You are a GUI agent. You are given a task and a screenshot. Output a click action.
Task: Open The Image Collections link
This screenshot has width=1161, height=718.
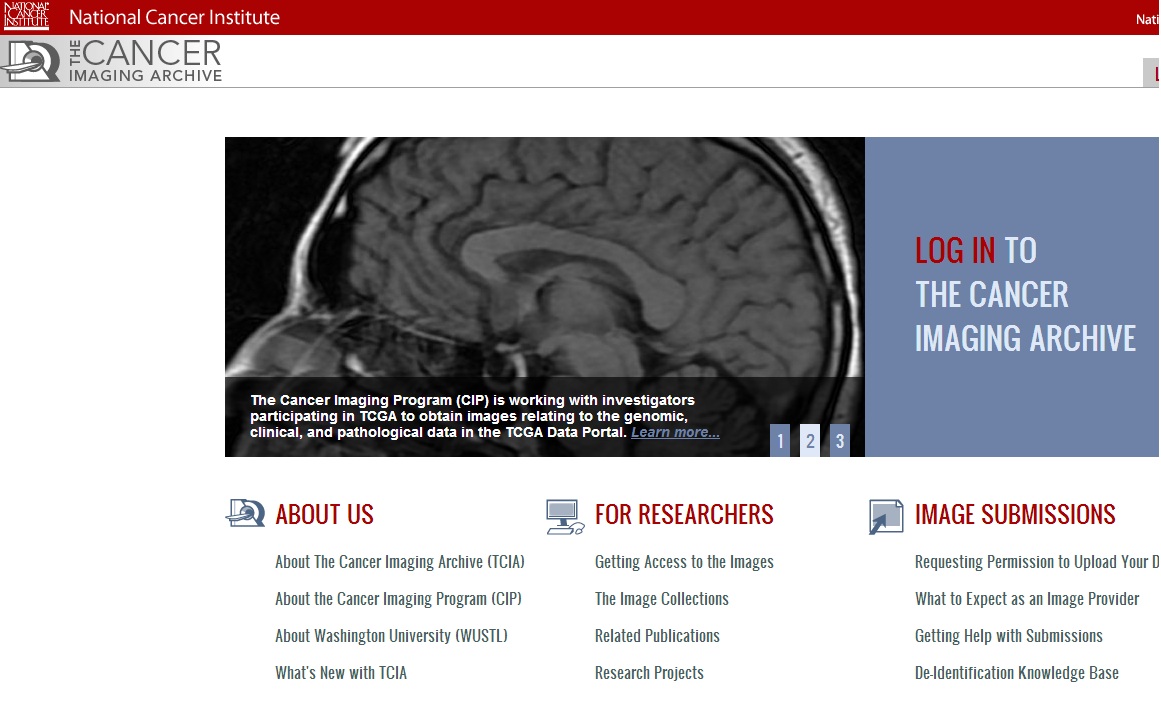[662, 599]
